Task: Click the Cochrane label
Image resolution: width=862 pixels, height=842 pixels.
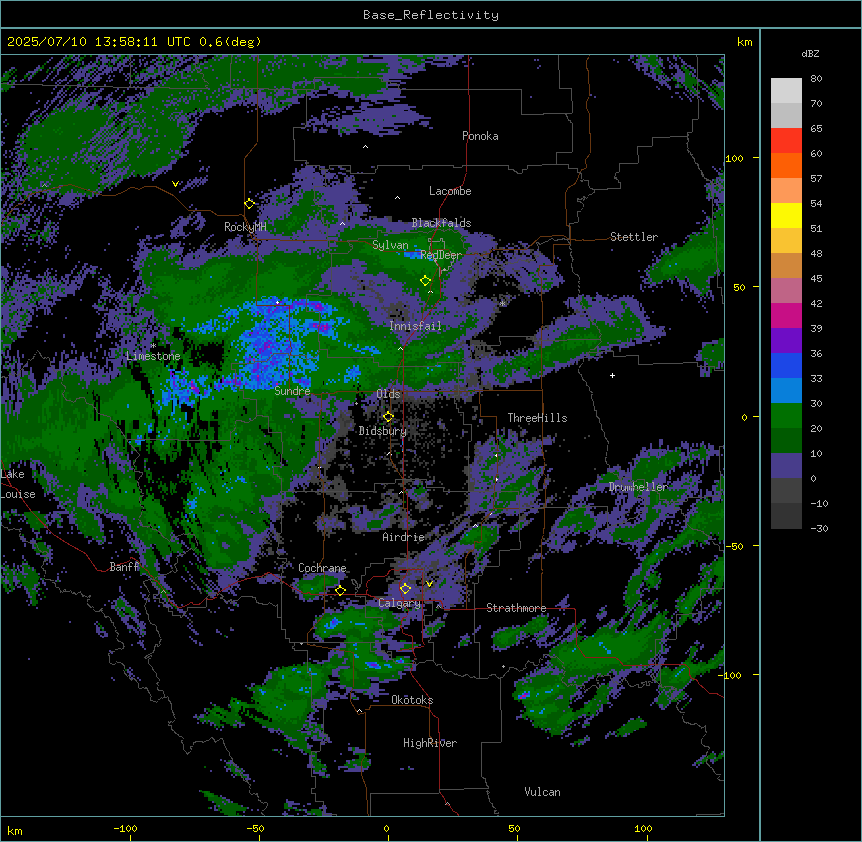Action: [322, 568]
